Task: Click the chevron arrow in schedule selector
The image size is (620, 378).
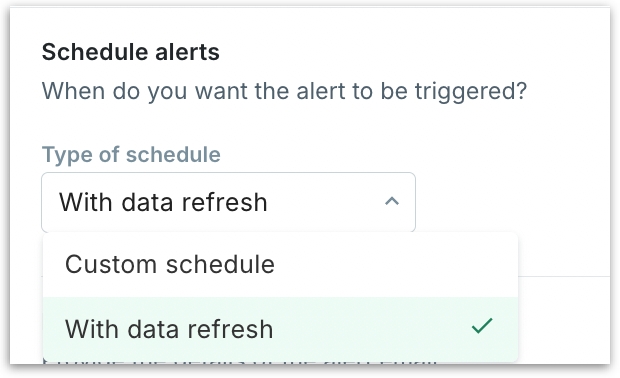Action: (x=392, y=202)
